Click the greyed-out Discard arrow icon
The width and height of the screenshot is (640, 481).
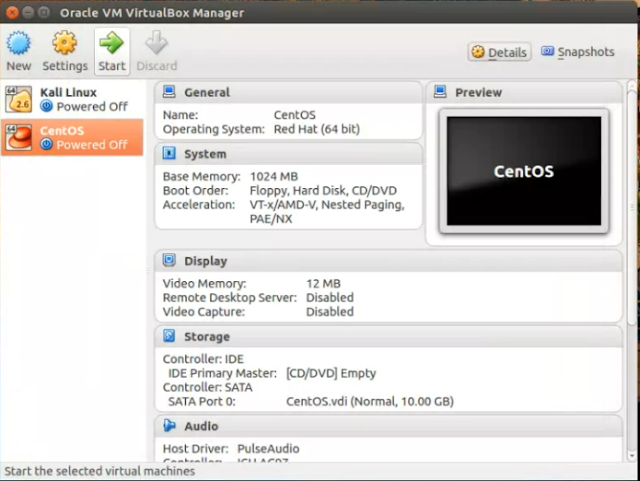pos(156,42)
